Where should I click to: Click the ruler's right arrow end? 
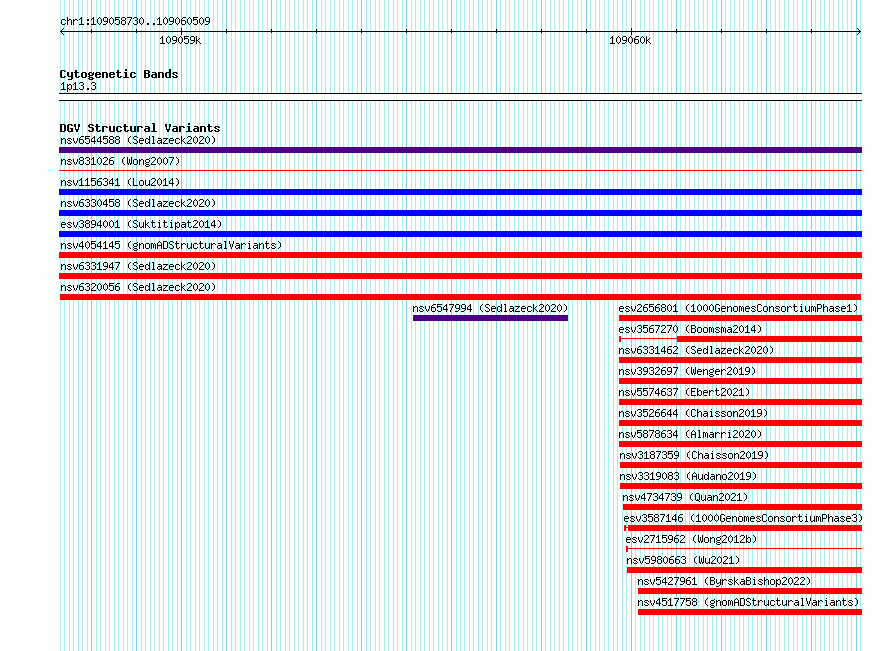(x=859, y=32)
